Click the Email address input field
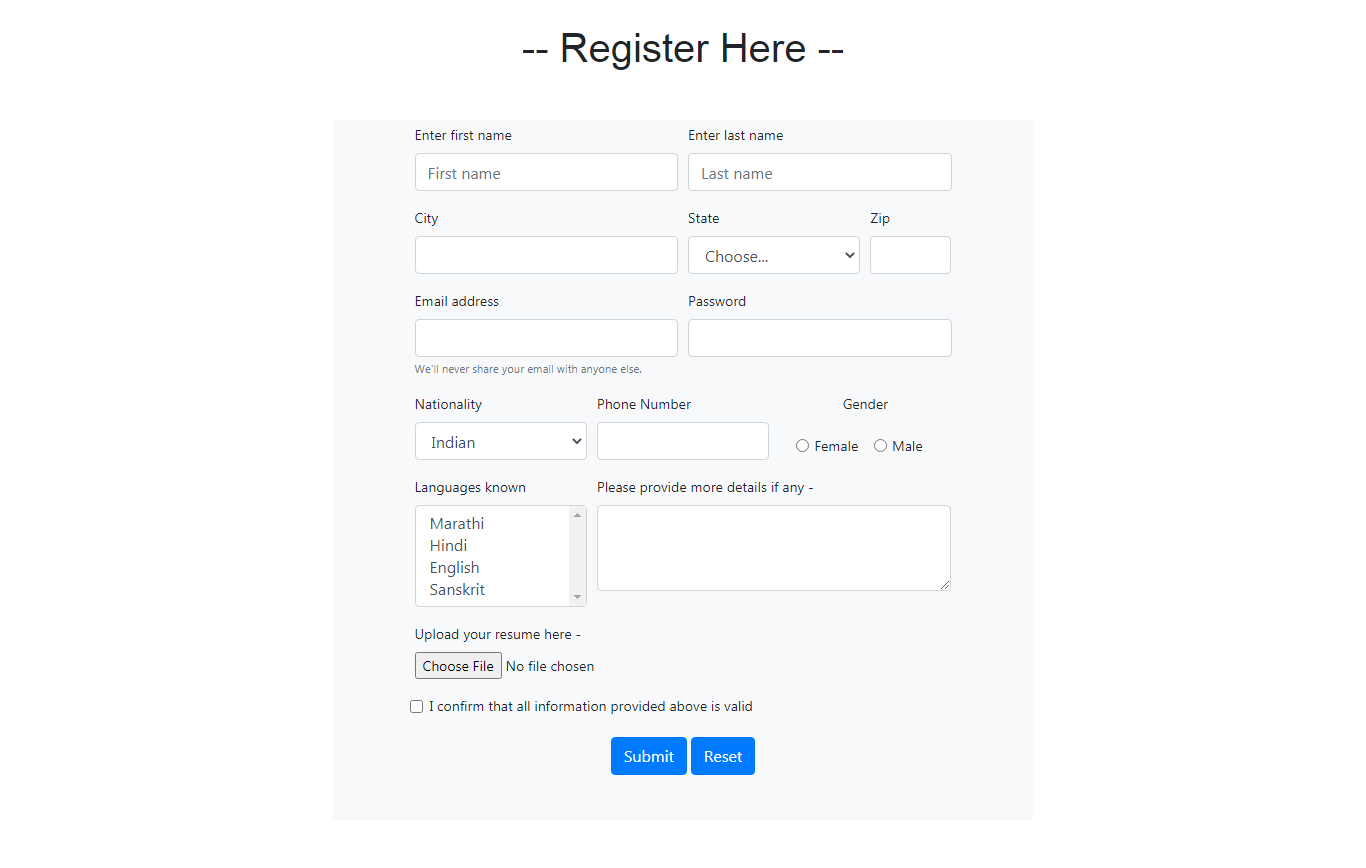This screenshot has width=1366, height=868. click(546, 338)
